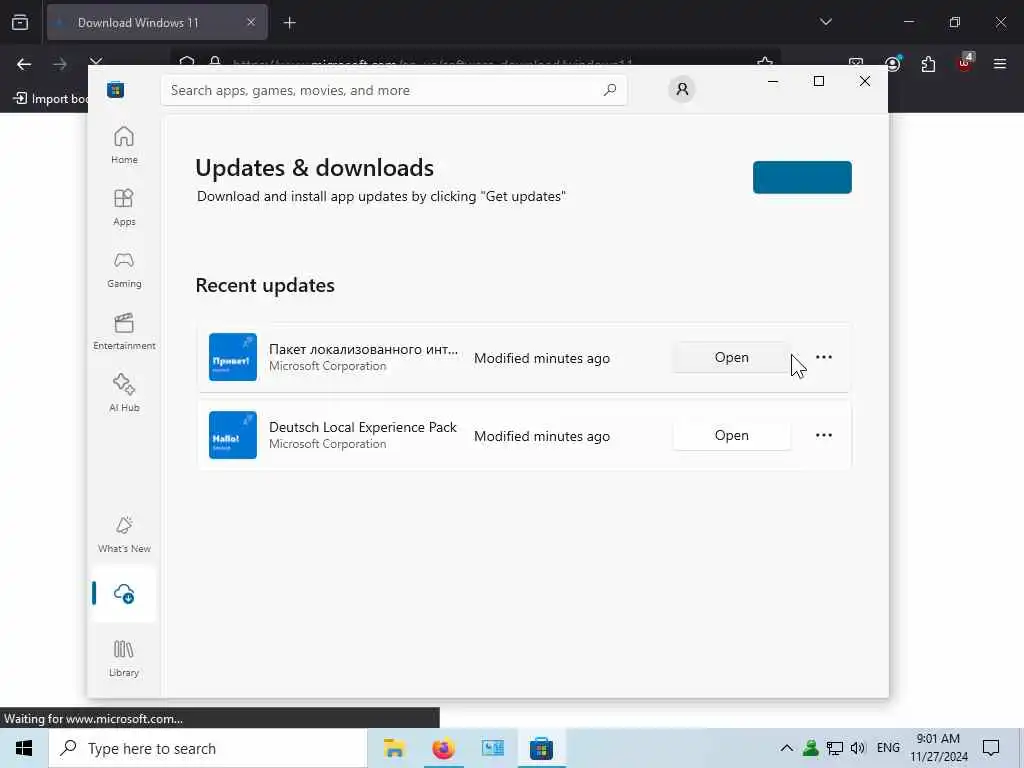Image resolution: width=1024 pixels, height=768 pixels.
Task: Click Firefox back arrow button
Action: tap(24, 64)
